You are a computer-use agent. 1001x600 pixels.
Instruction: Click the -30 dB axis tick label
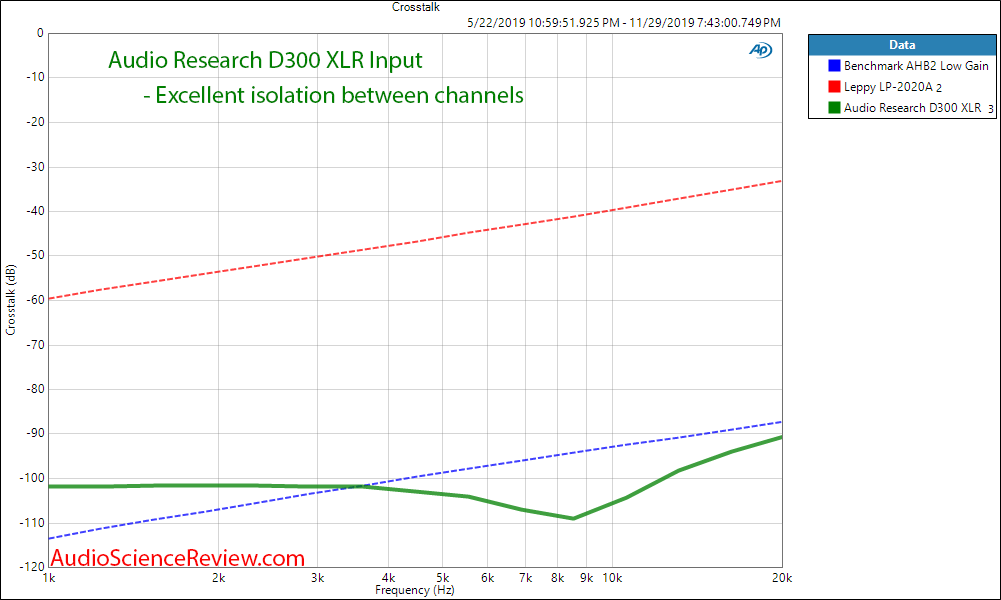35,167
